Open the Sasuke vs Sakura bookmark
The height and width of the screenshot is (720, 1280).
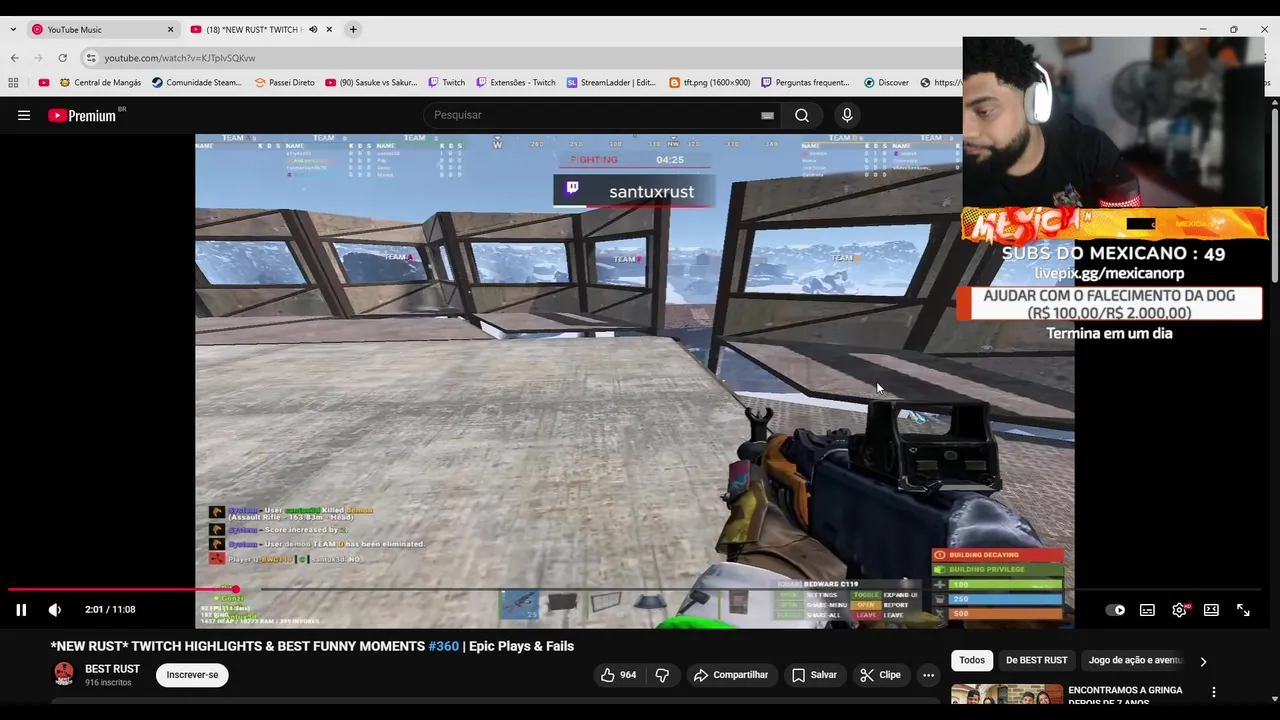[371, 83]
